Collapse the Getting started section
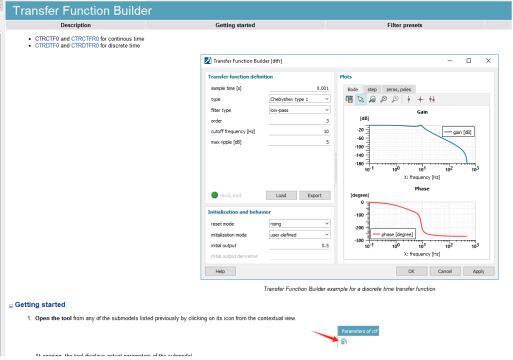Viewport: 513px width, 360px height. click(x=11, y=306)
